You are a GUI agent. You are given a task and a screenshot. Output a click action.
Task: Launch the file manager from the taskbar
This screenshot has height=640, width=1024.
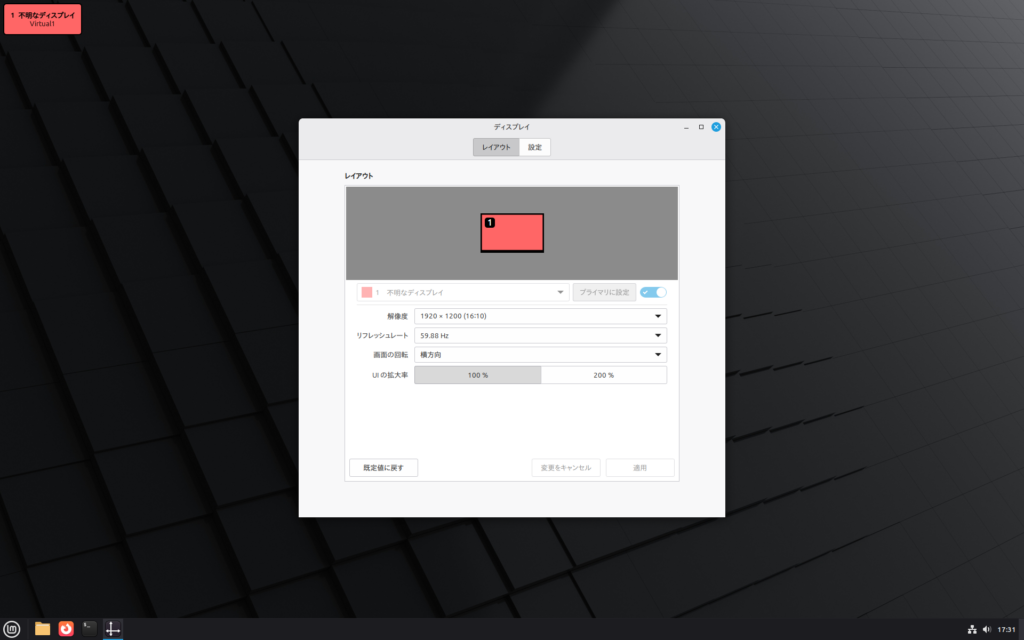tap(42, 629)
